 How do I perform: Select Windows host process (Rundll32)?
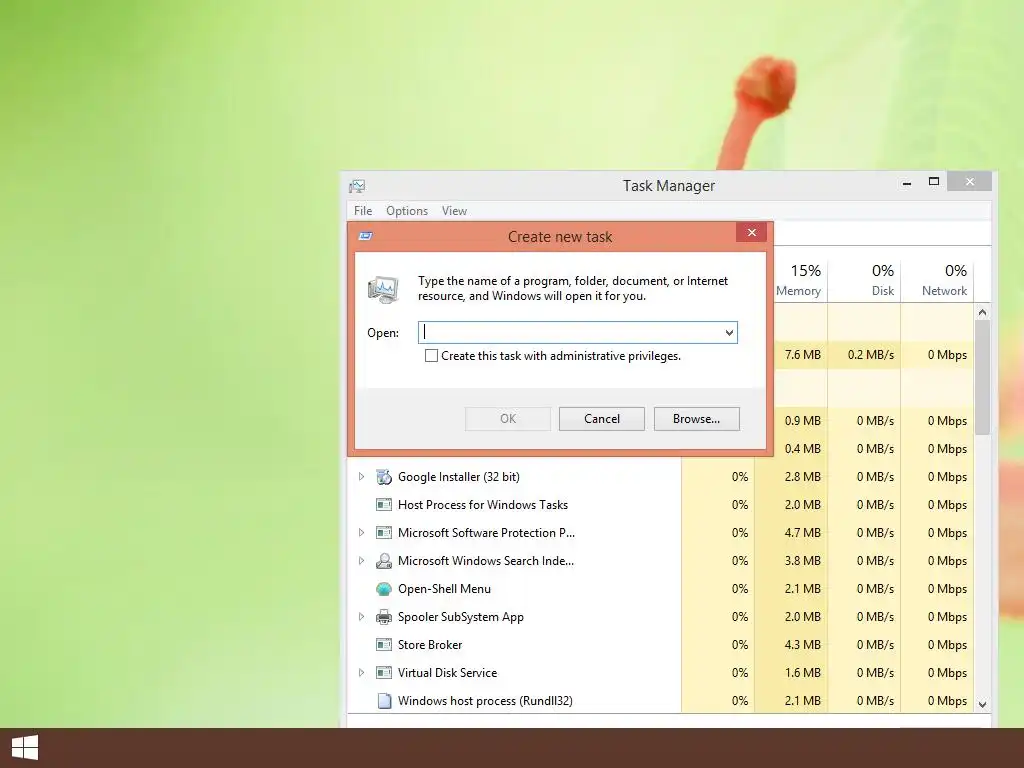coord(485,701)
